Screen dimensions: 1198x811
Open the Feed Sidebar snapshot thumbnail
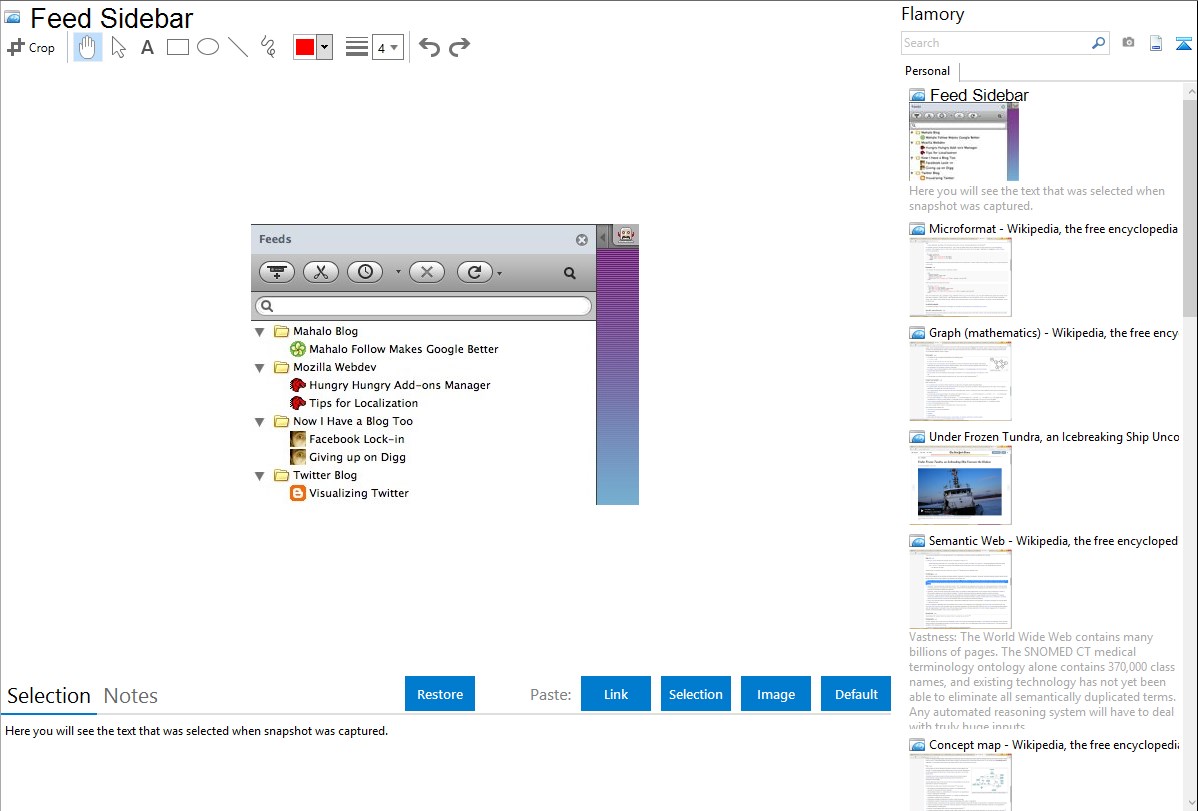[x=963, y=142]
